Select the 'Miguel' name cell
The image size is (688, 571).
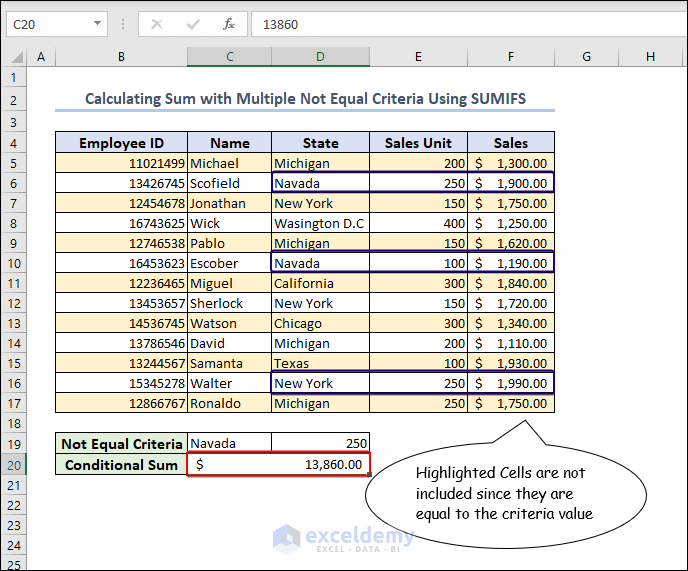(229, 284)
